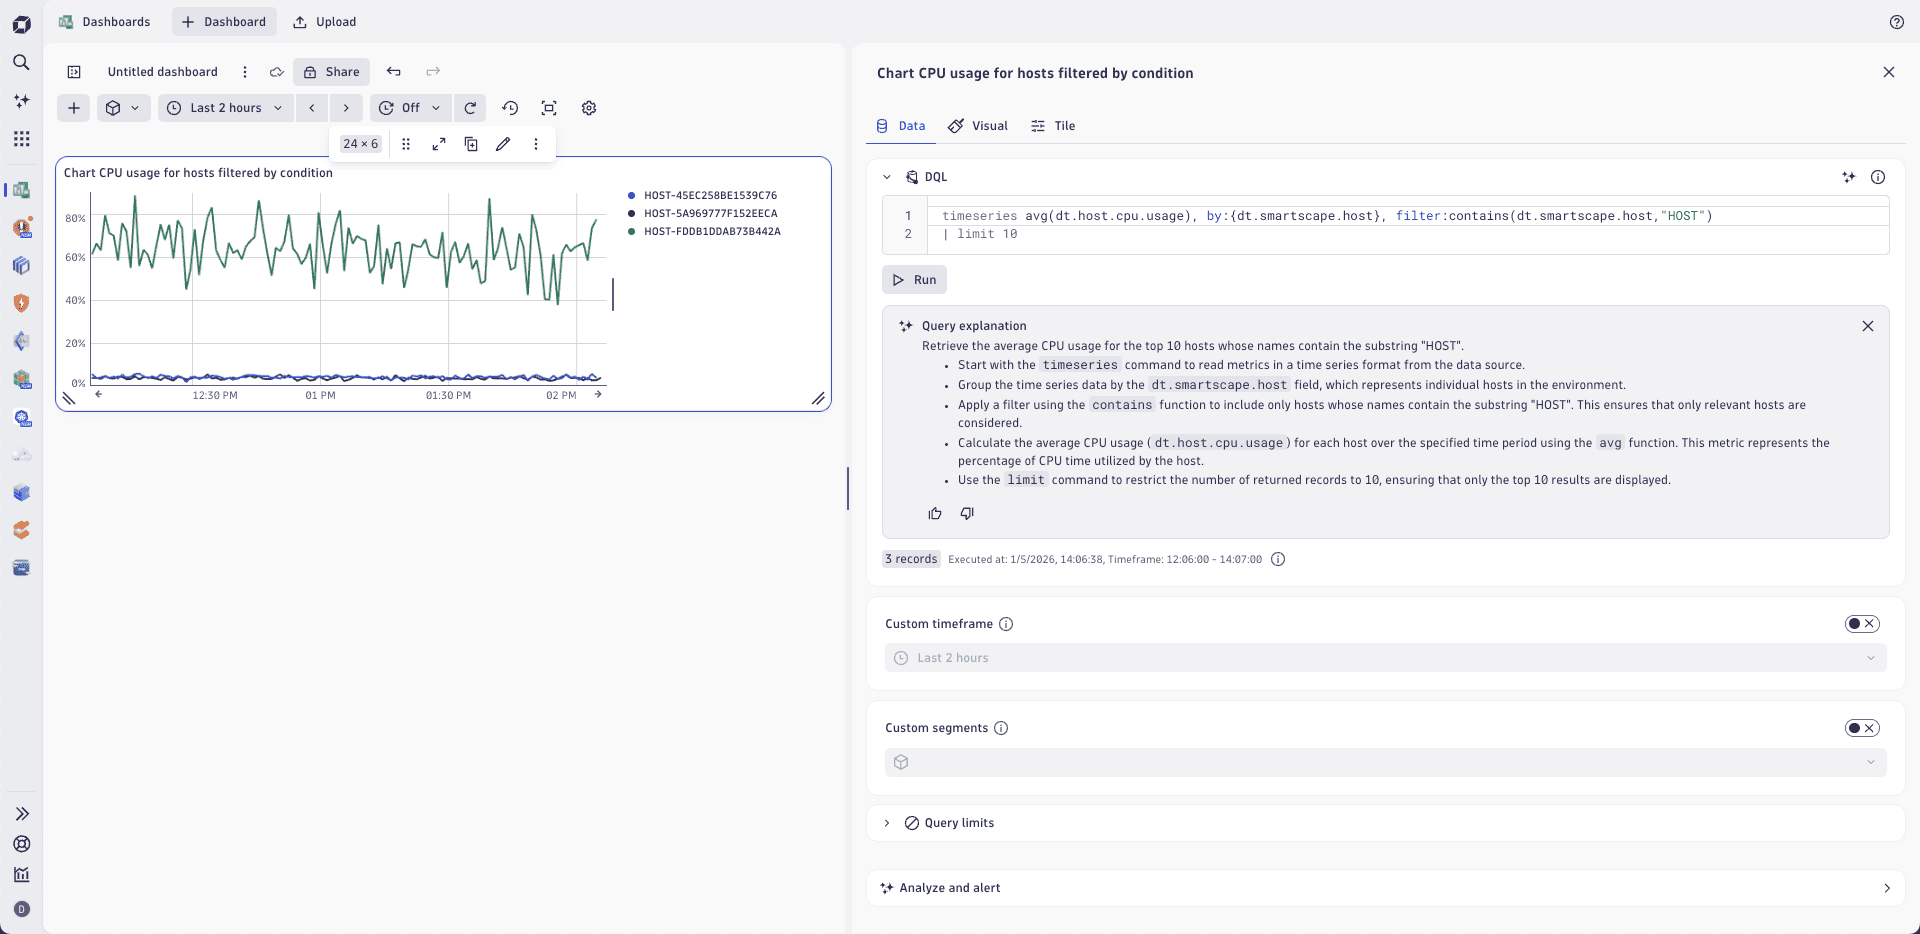This screenshot has width=1920, height=934.
Task: Duplicate the tile using the copy icon
Action: [471, 144]
